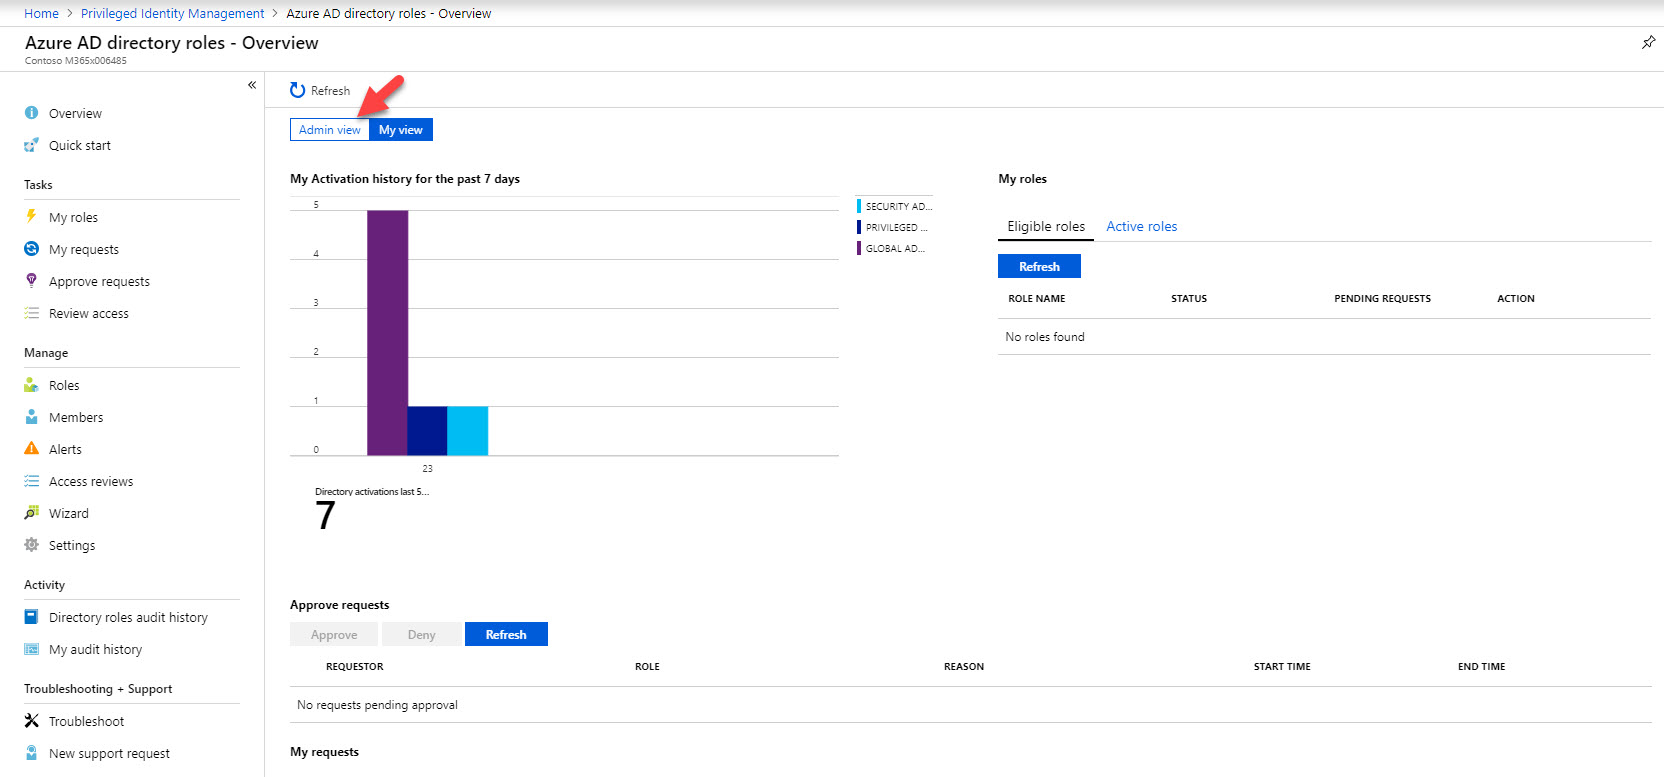Click the My roles lightning icon
Image resolution: width=1664 pixels, height=777 pixels.
(x=31, y=217)
